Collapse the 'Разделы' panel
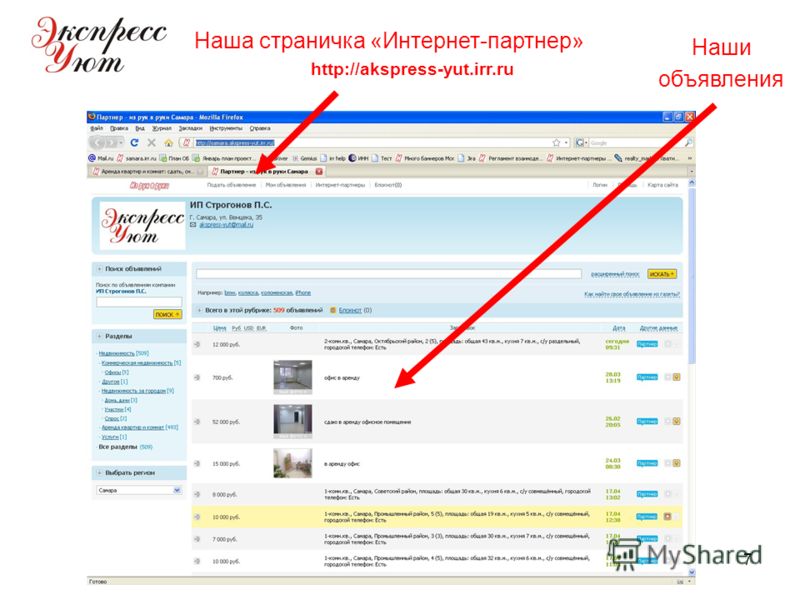Image resolution: width=800 pixels, height=600 pixels. coord(99,337)
